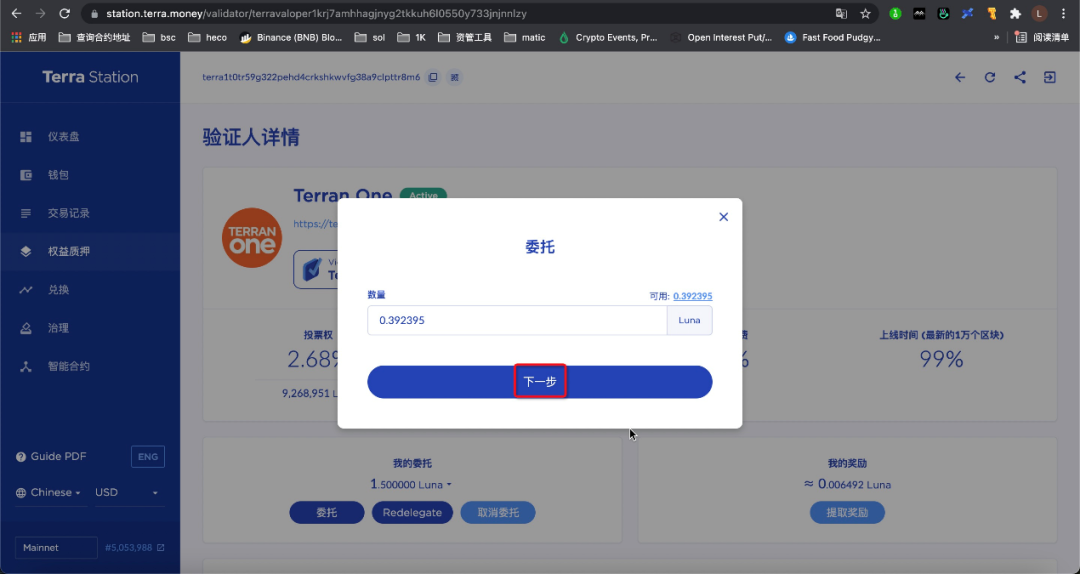Focus the 数量 amount input field
The height and width of the screenshot is (574, 1080).
[516, 320]
